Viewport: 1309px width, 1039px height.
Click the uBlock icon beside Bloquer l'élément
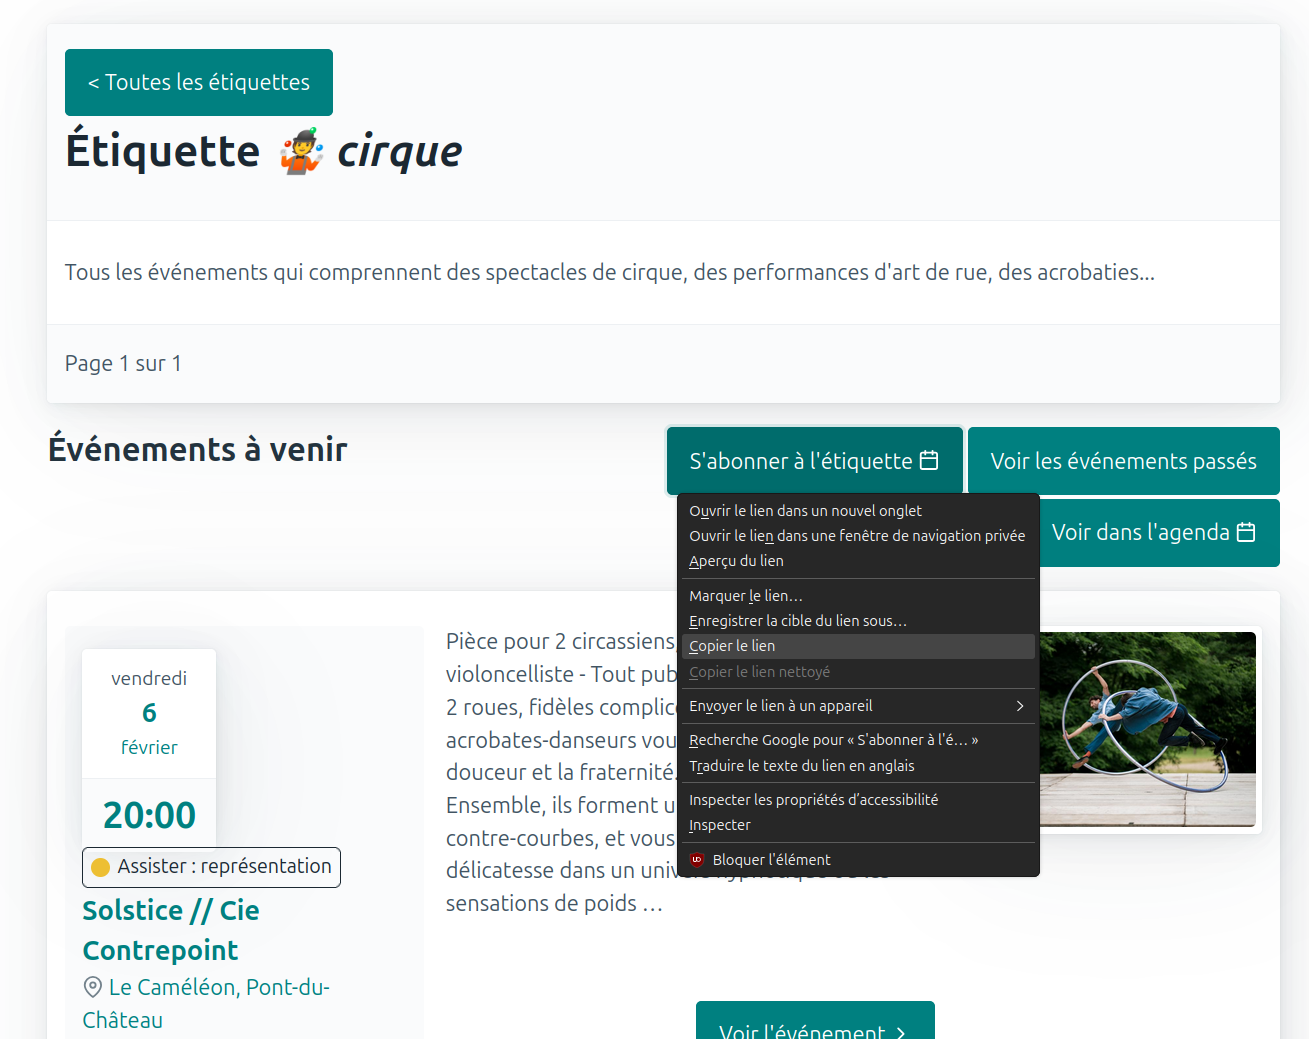click(x=697, y=860)
